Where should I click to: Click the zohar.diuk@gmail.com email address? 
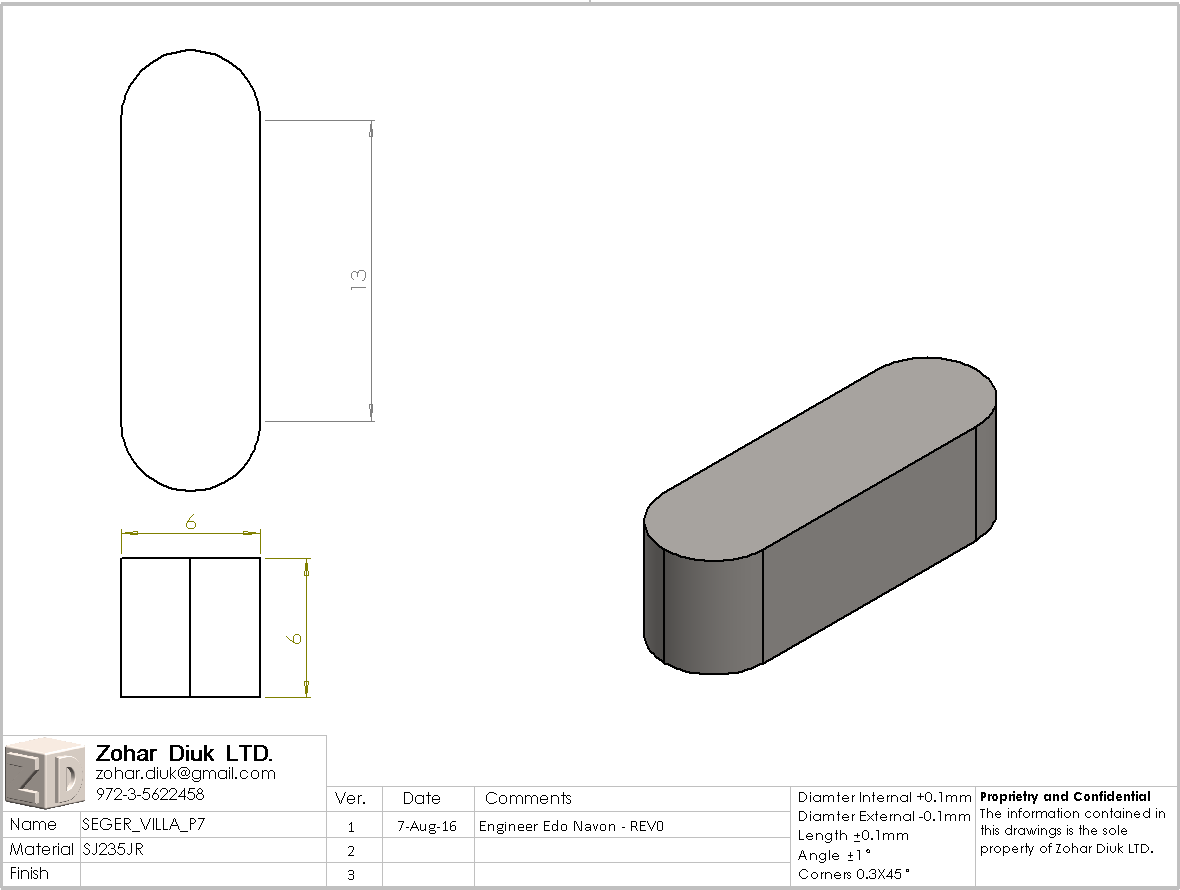point(185,774)
